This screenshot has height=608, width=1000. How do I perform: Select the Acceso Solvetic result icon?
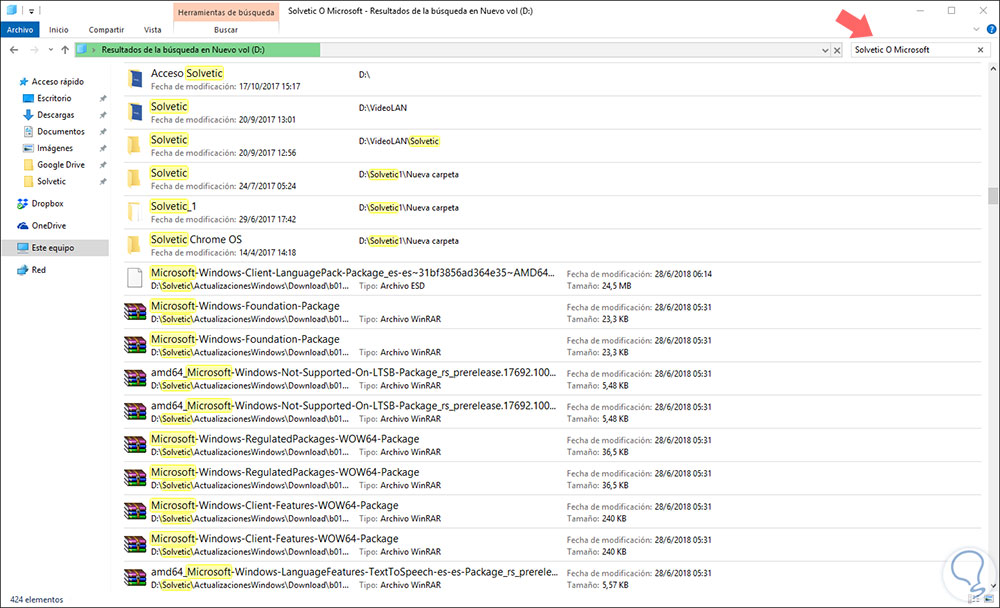point(135,78)
